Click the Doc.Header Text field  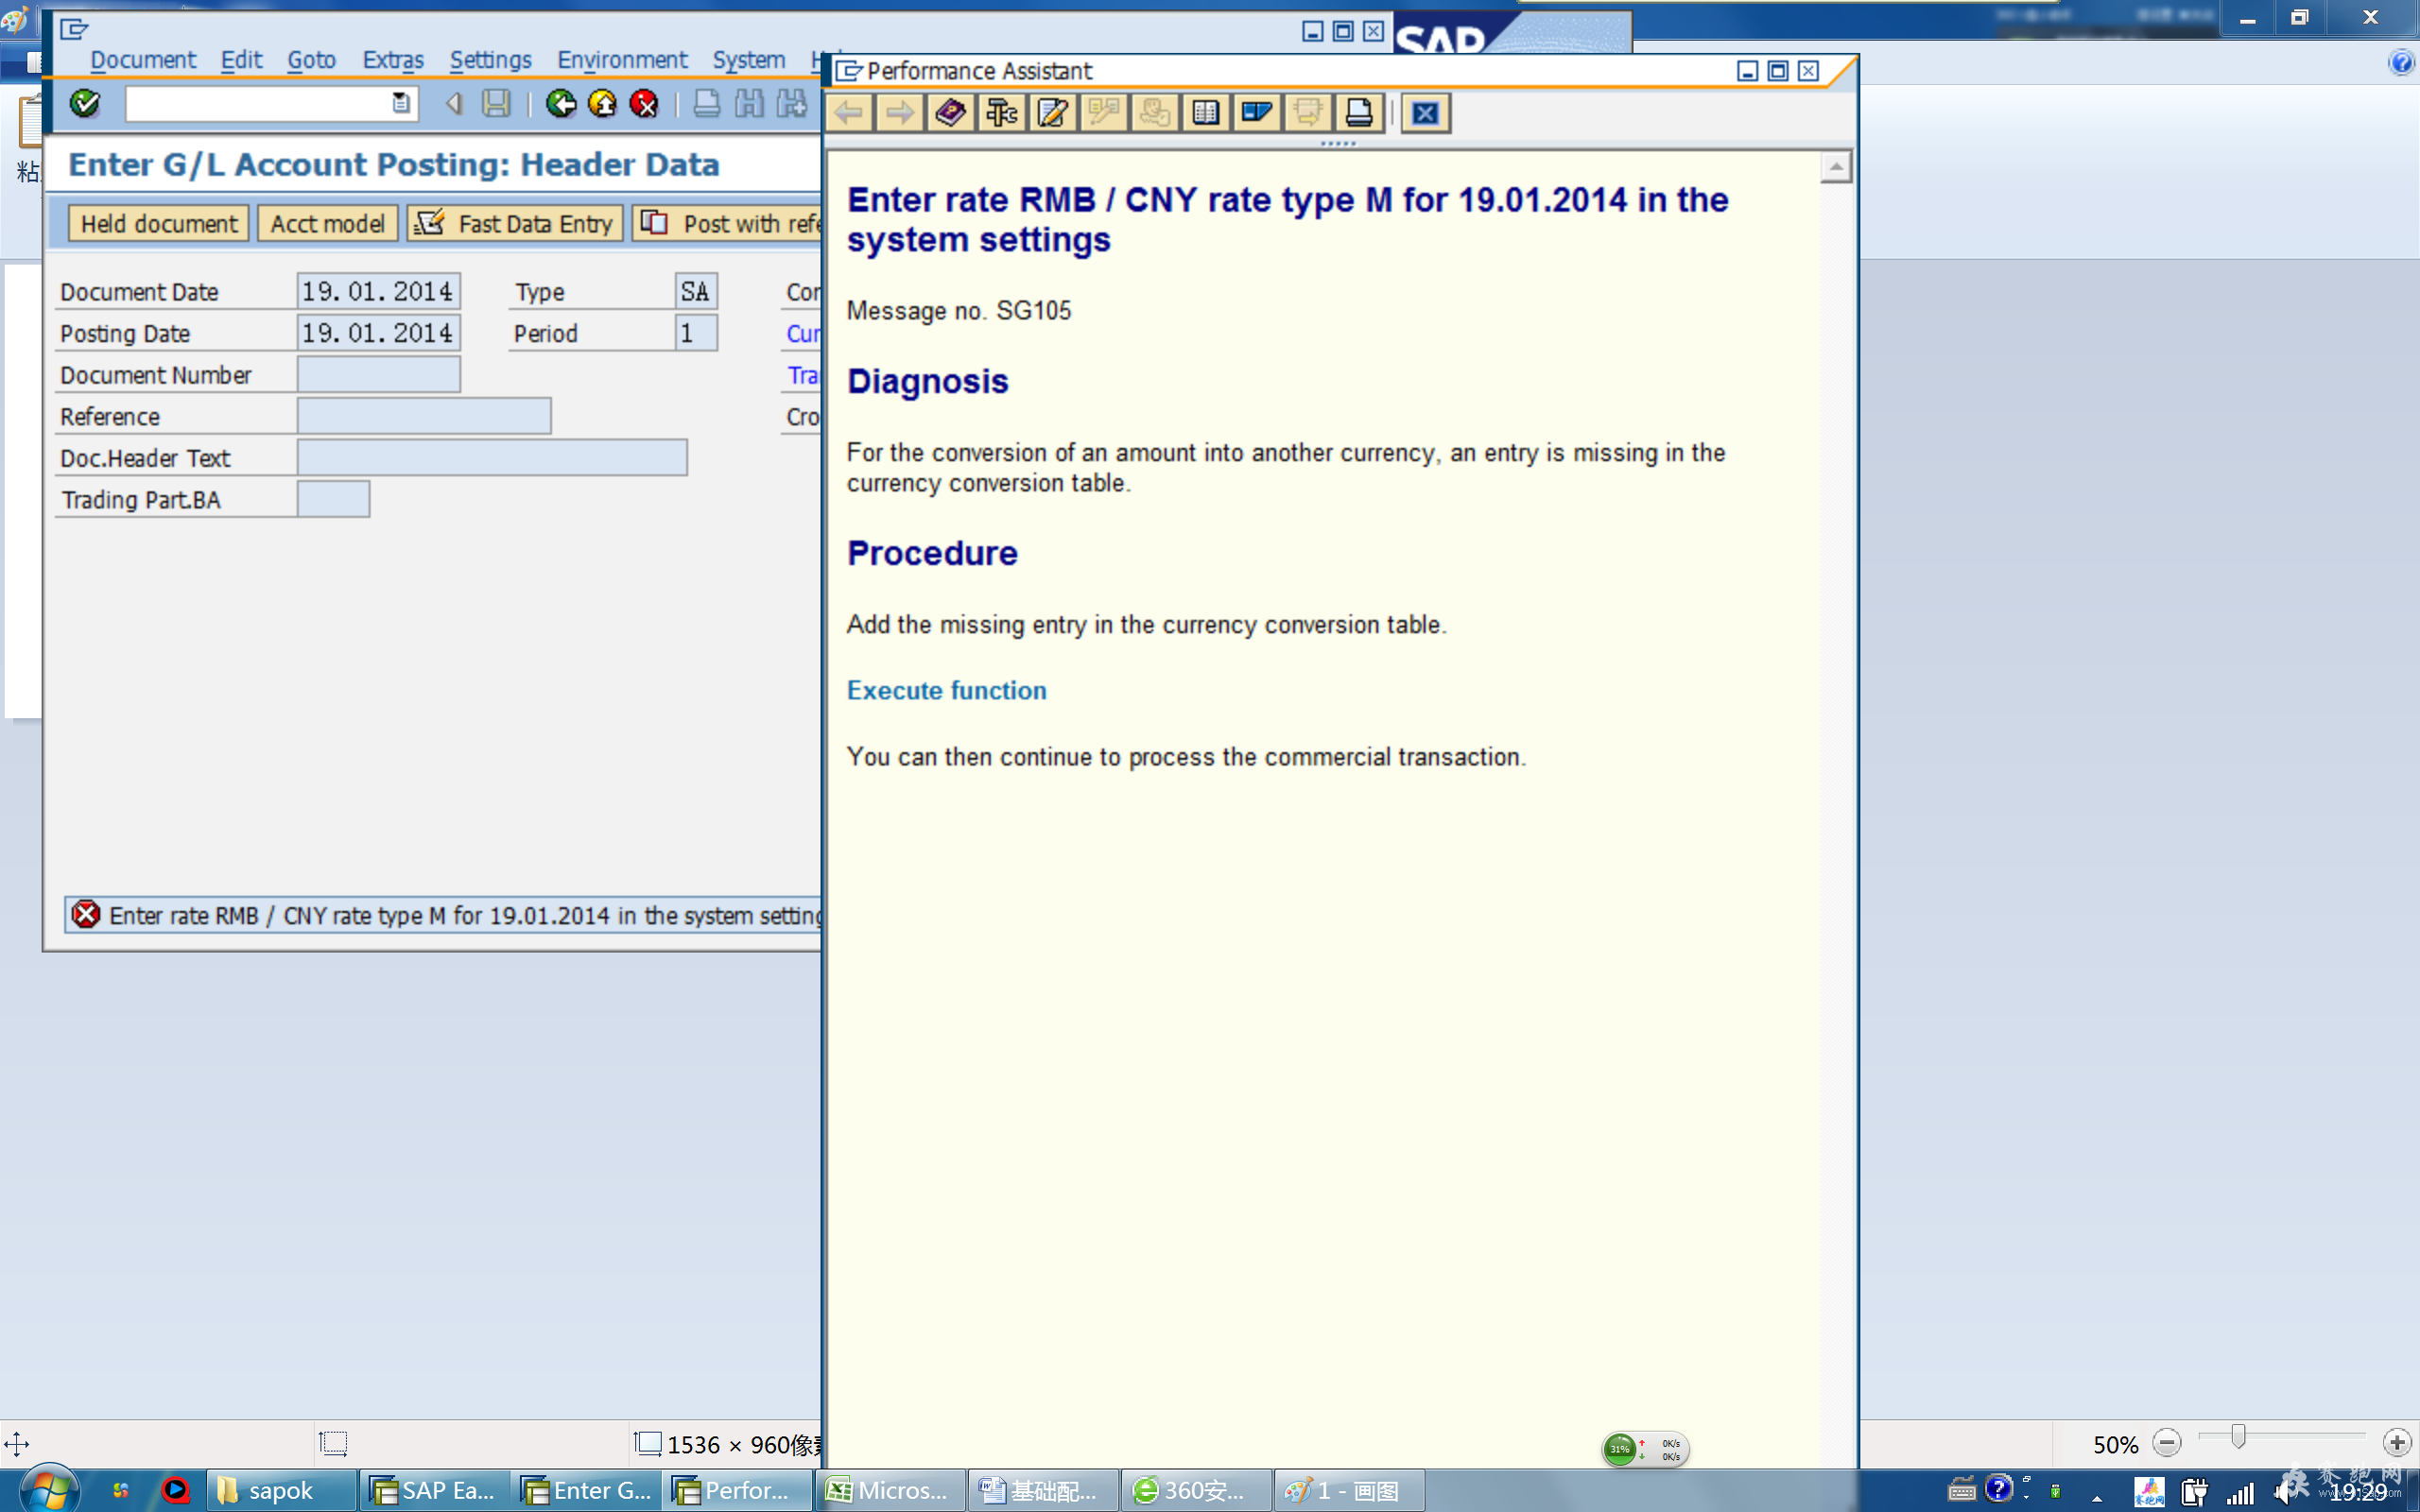(492, 458)
